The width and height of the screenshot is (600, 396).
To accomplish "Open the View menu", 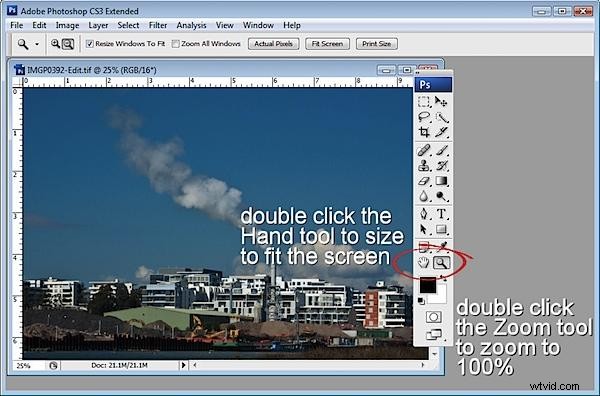I will pos(225,25).
